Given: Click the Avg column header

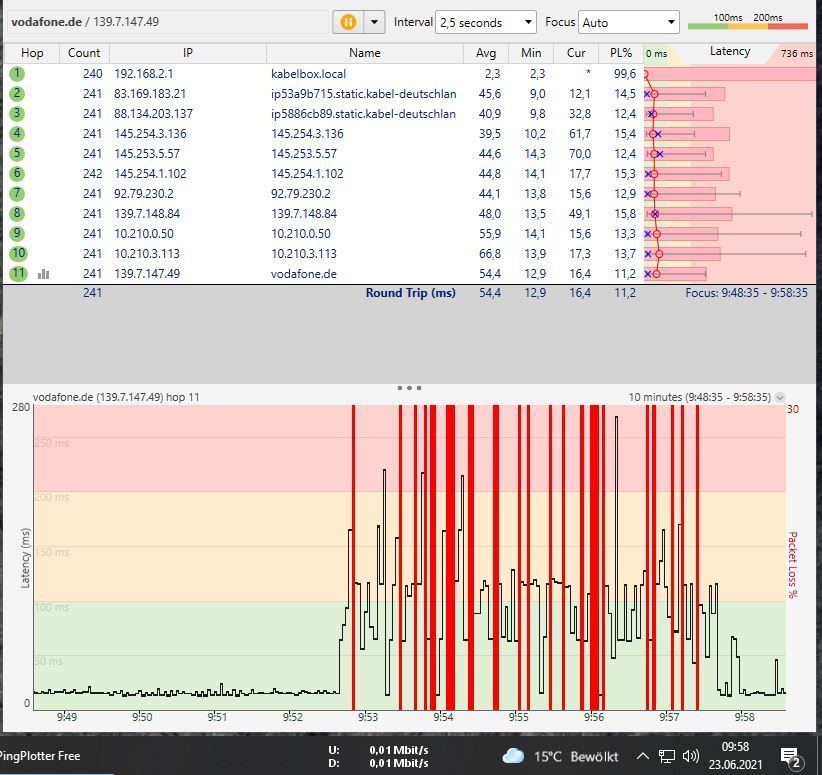Looking at the screenshot, I should [486, 53].
